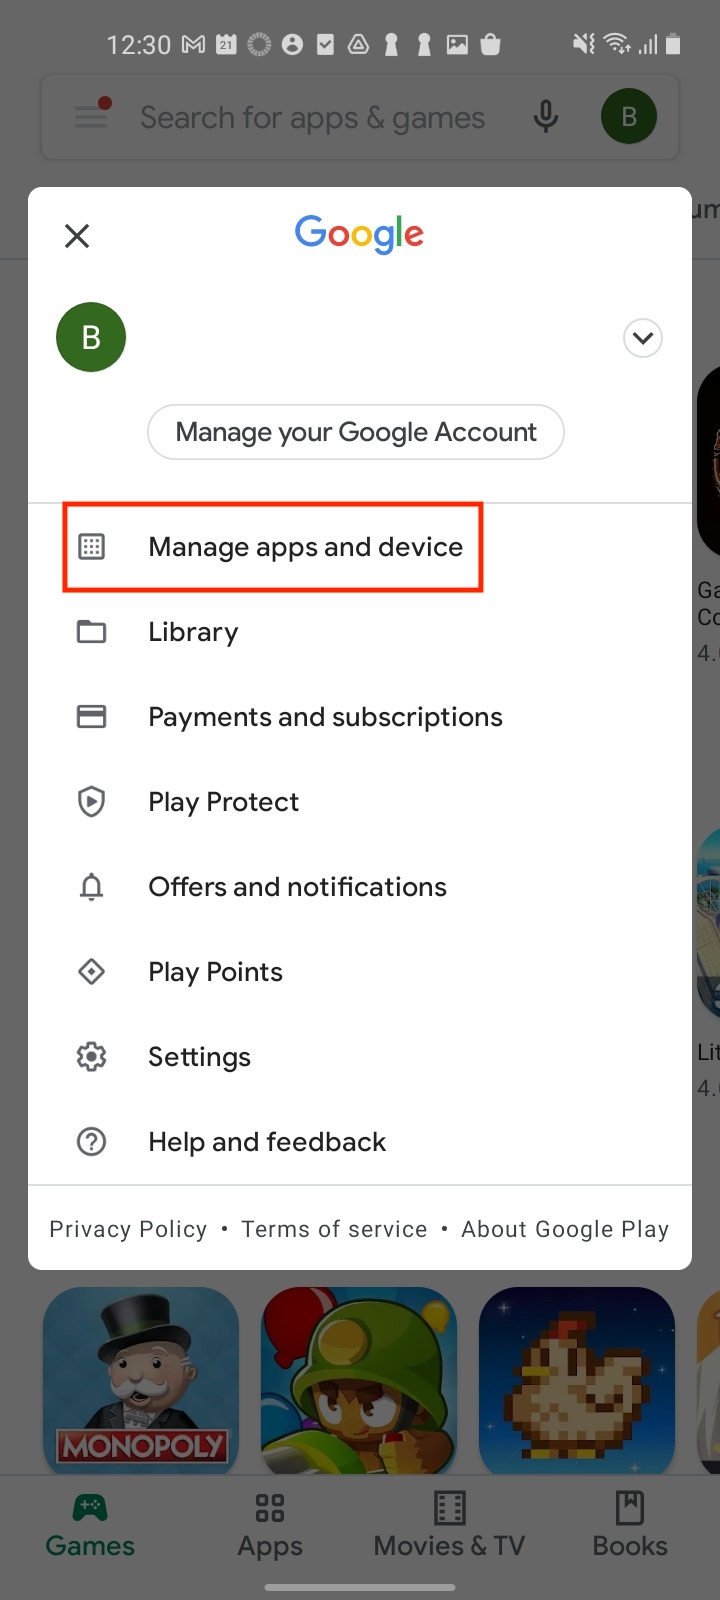The width and height of the screenshot is (720, 1600).
Task: View Terms of service
Action: pyautogui.click(x=334, y=1229)
